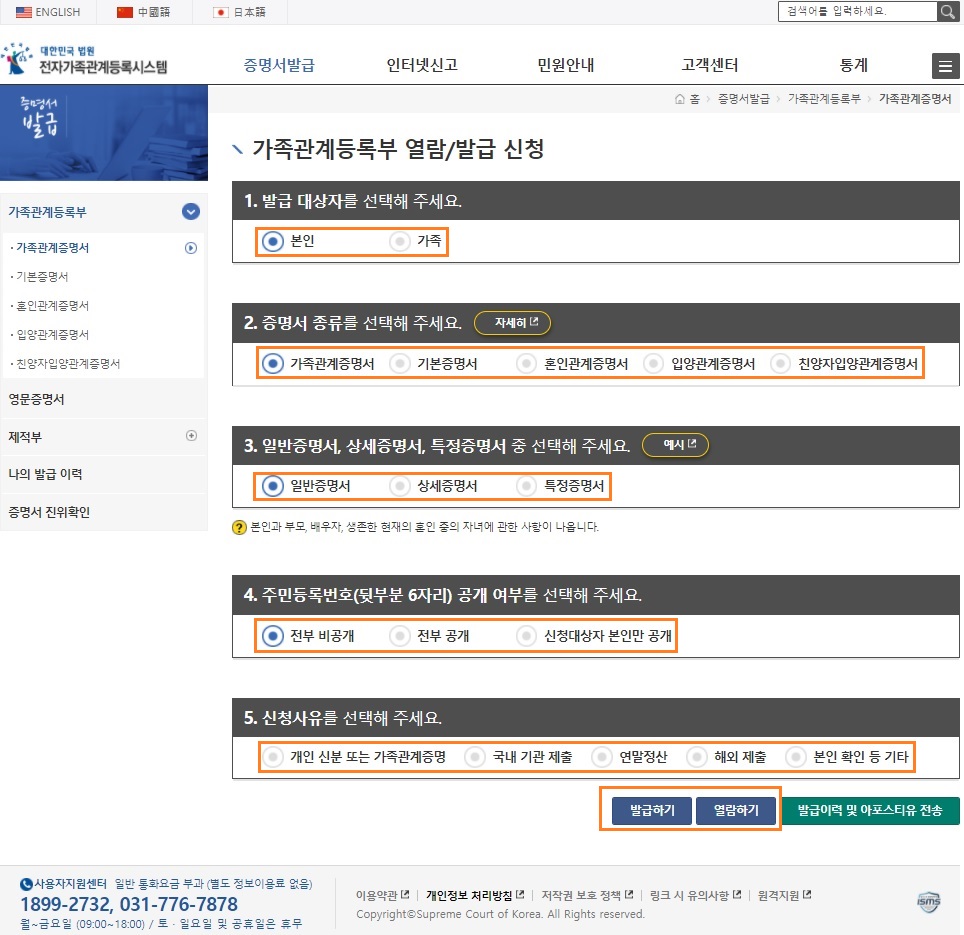Viewport: 964px width, 935px height.
Task: Open 링크 시 유의사항 footer link
Action: tap(695, 896)
